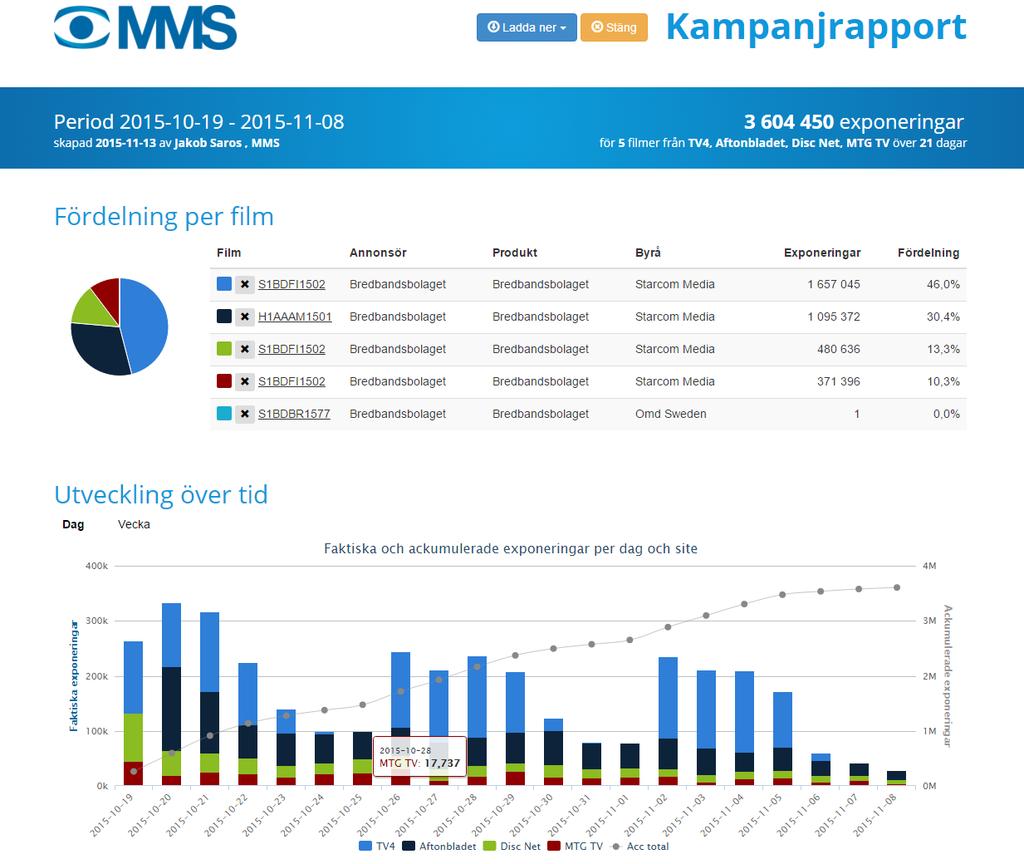Click the MMS eye logo
The width and height of the screenshot is (1024, 864).
click(145, 27)
